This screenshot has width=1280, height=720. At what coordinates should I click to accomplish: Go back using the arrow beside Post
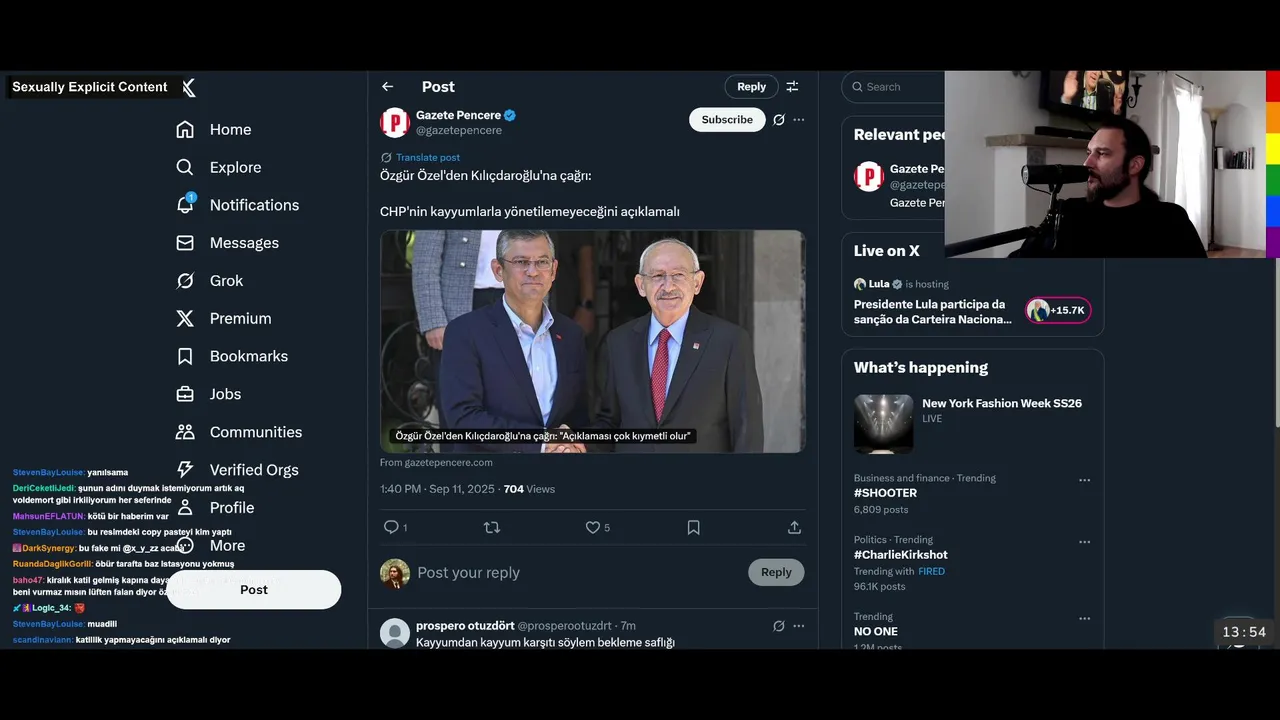click(388, 87)
